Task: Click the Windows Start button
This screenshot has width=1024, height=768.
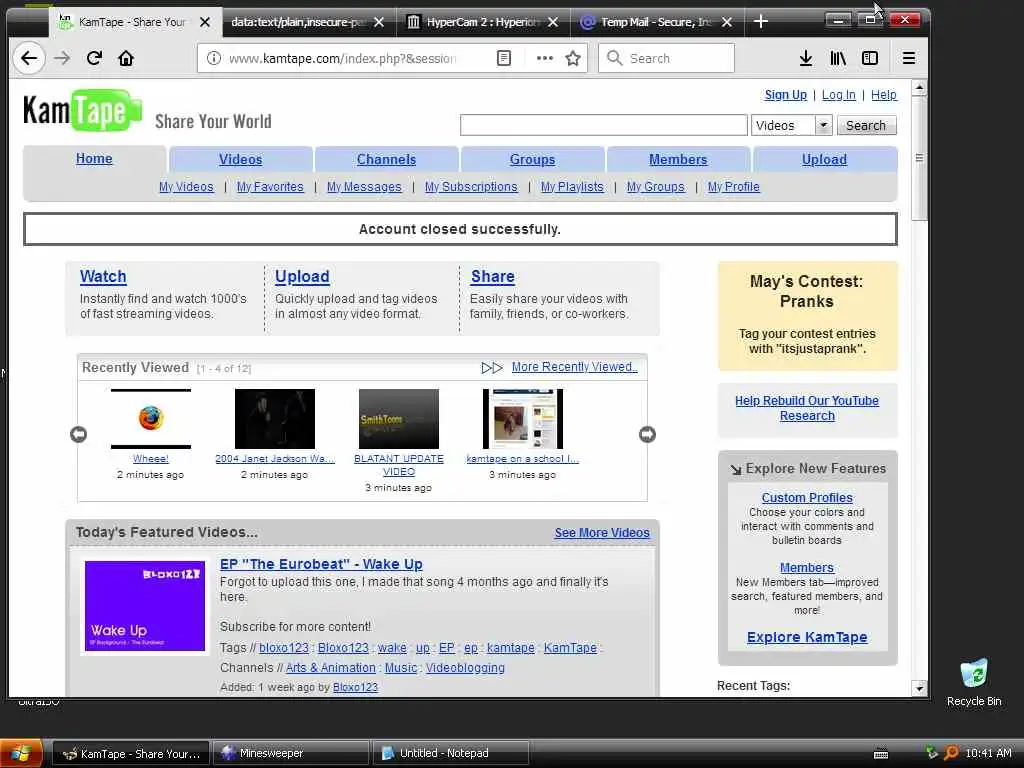Action: click(21, 754)
